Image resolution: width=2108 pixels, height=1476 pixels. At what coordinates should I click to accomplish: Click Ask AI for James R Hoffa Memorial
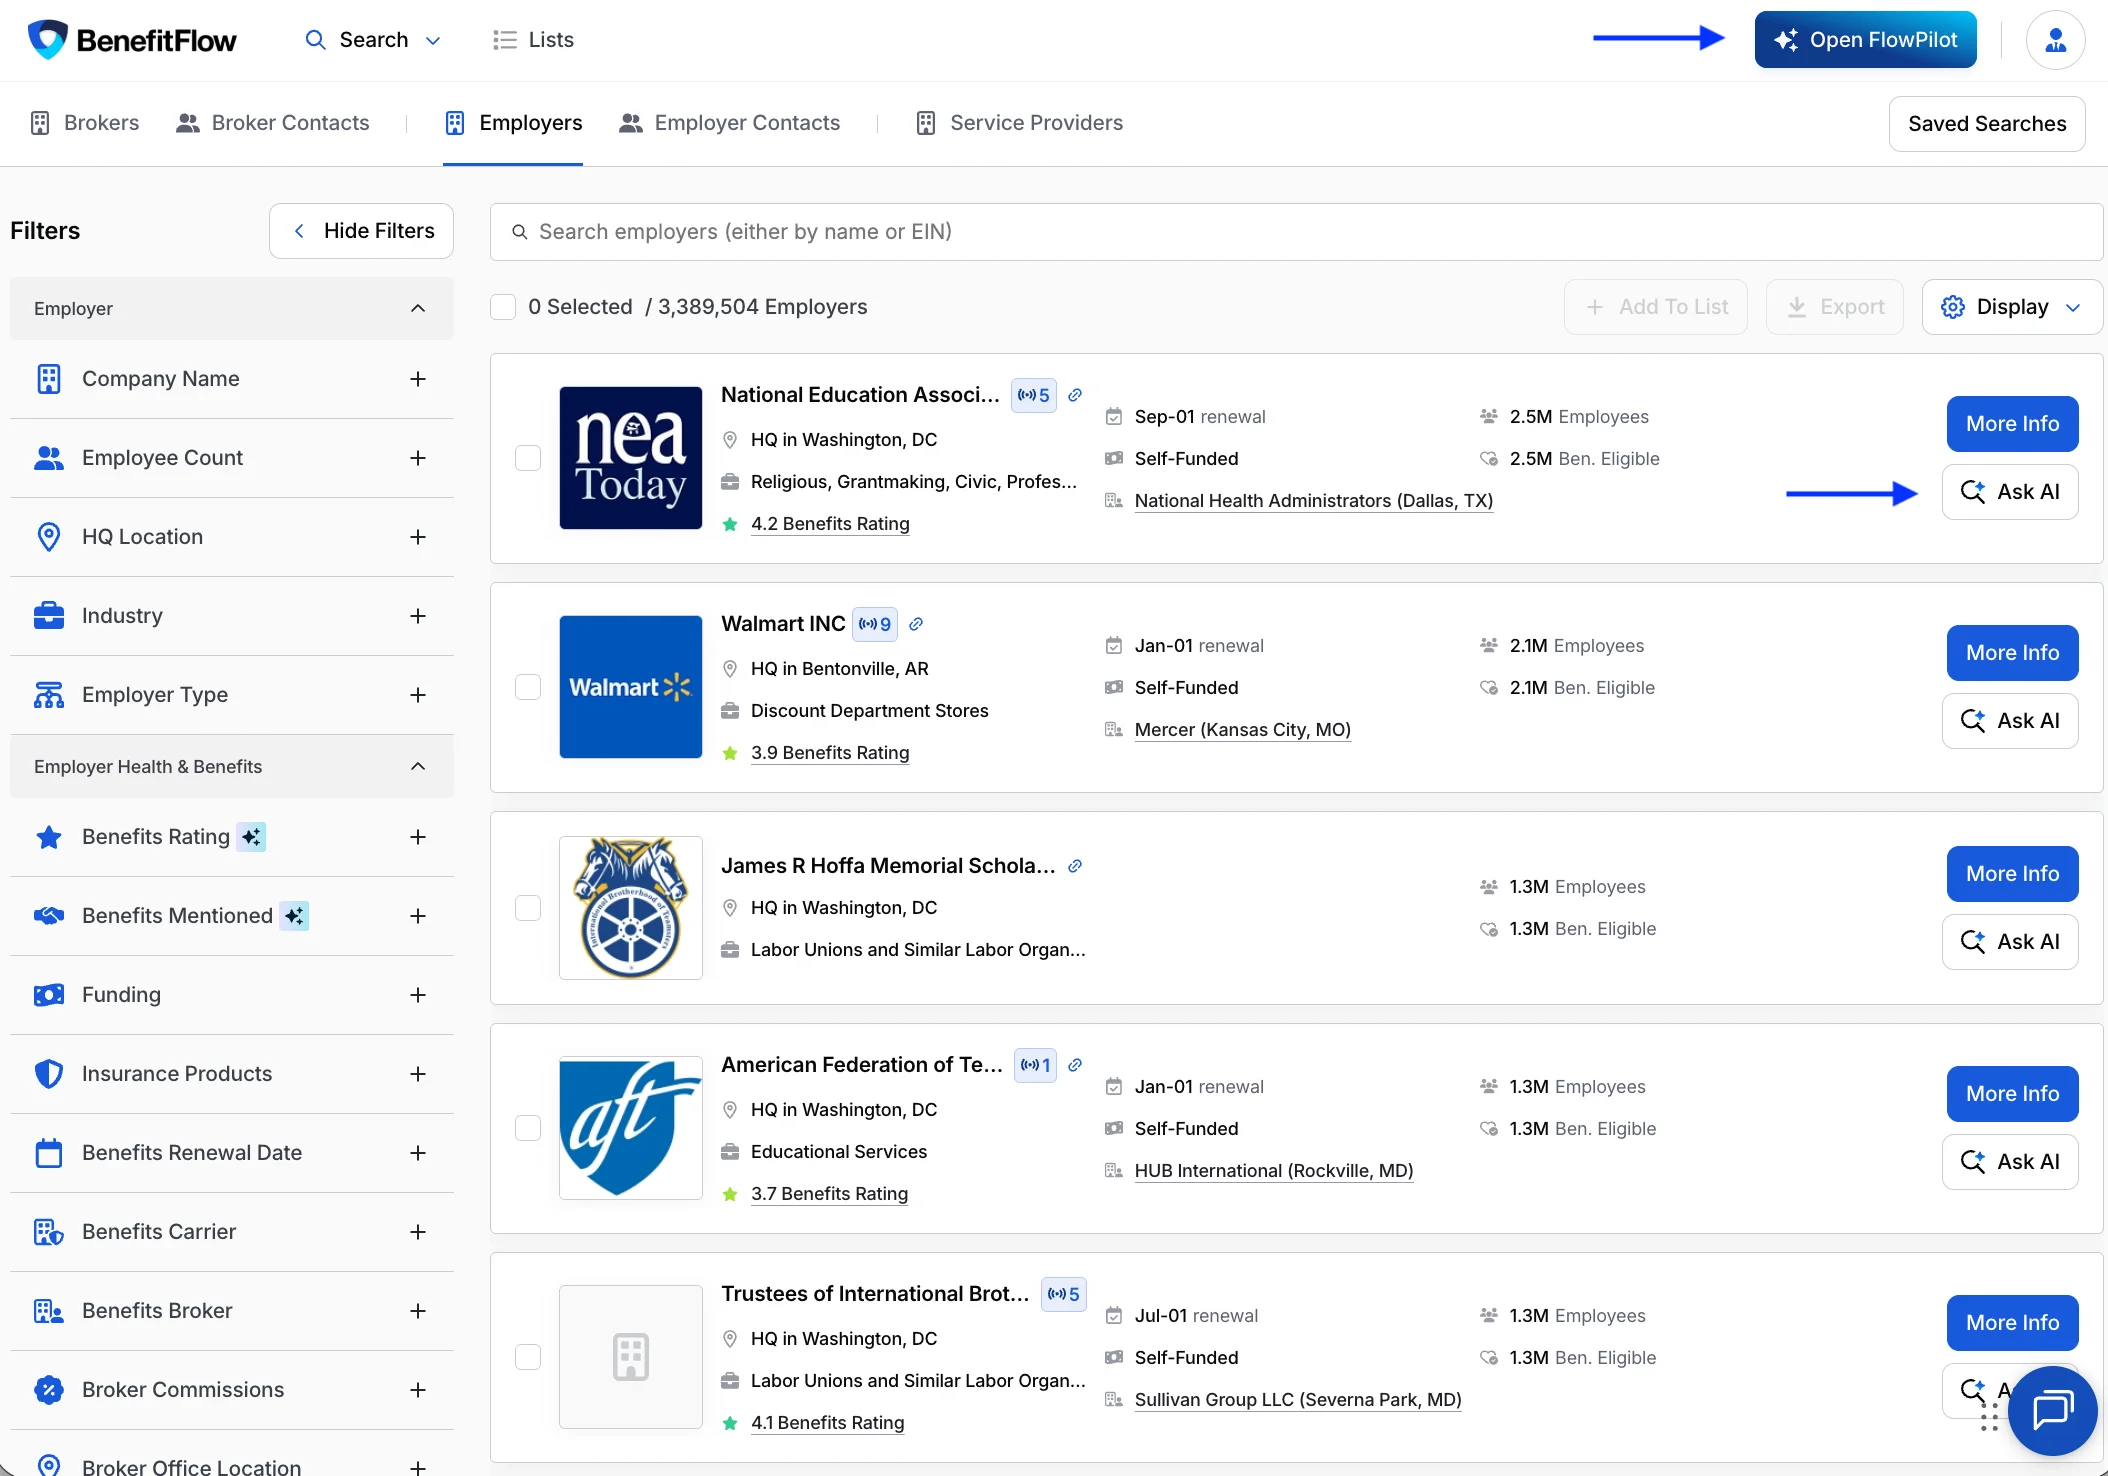(2010, 942)
